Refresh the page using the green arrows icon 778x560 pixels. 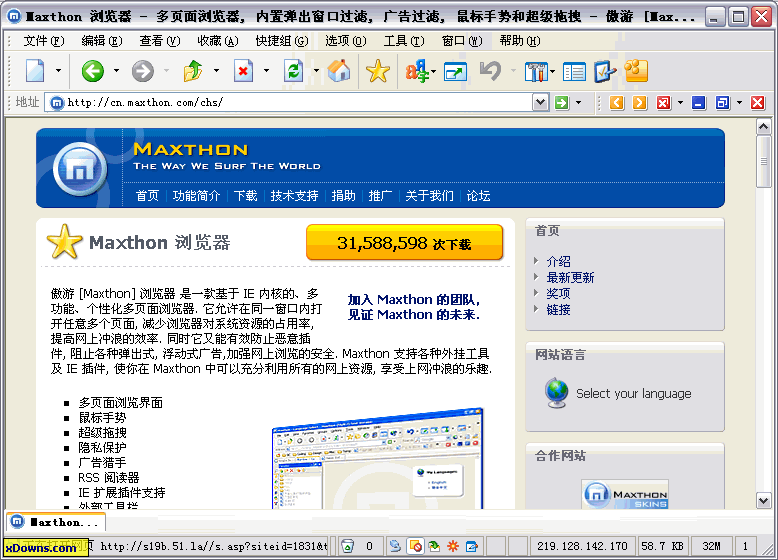pos(293,71)
